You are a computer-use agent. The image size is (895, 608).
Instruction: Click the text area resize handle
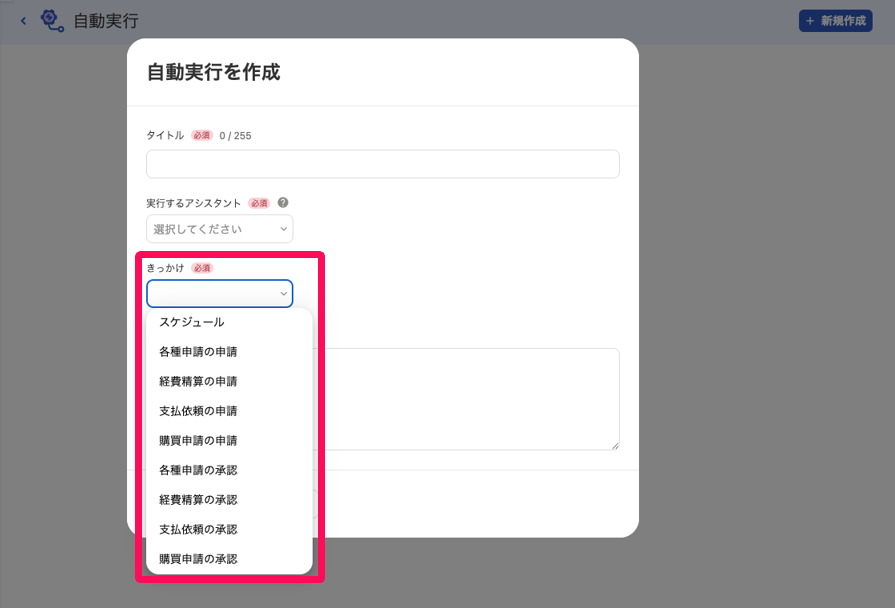click(x=615, y=446)
